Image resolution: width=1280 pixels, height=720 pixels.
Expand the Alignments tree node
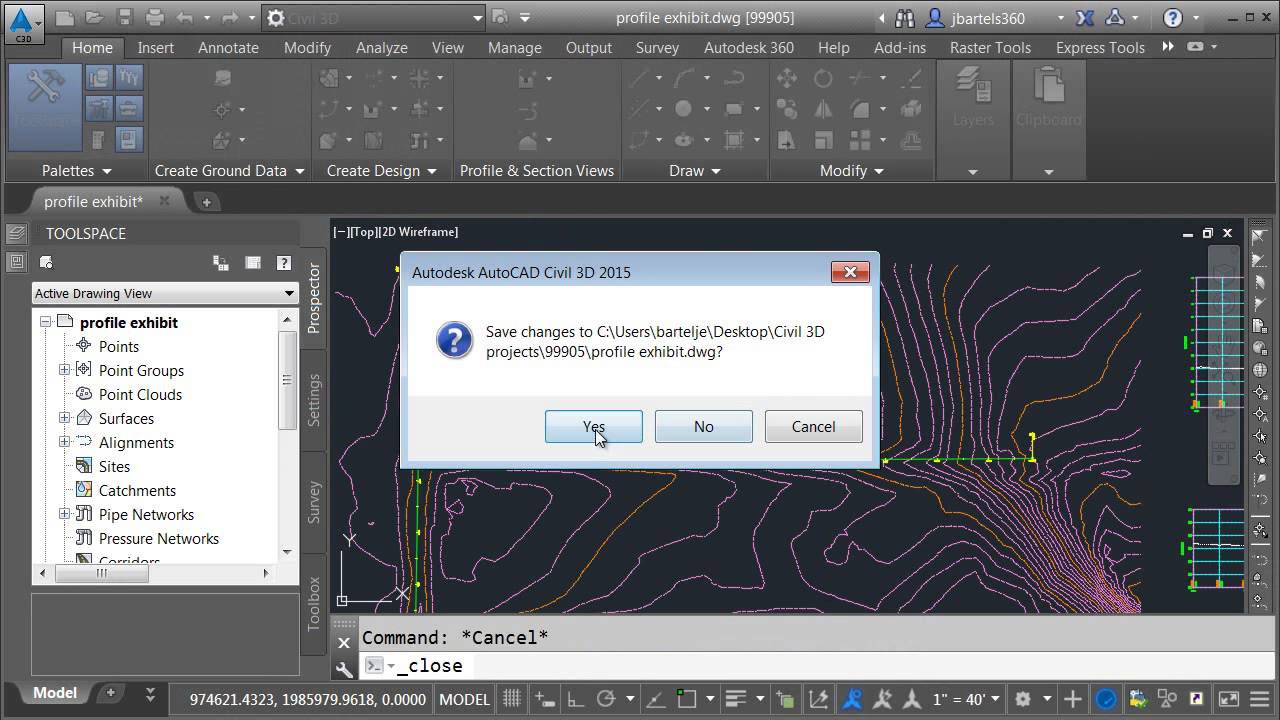64,442
